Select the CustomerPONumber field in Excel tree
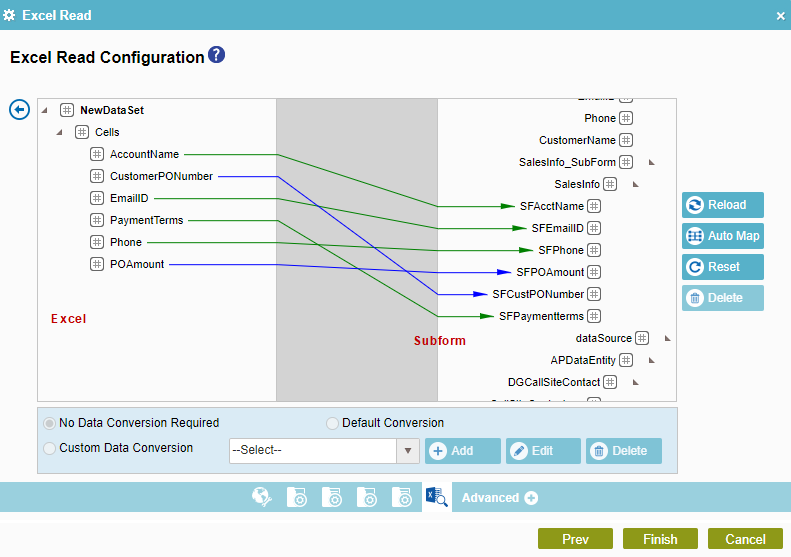 [x=160, y=176]
